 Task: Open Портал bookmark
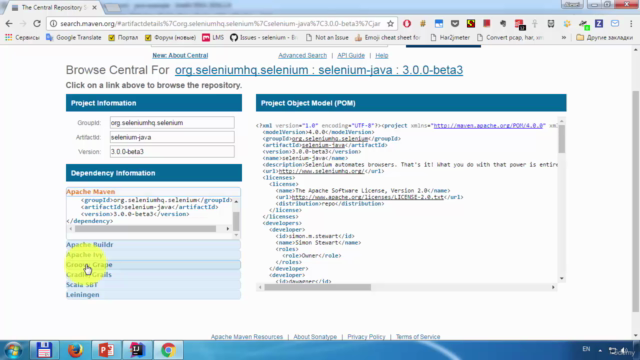point(123,38)
